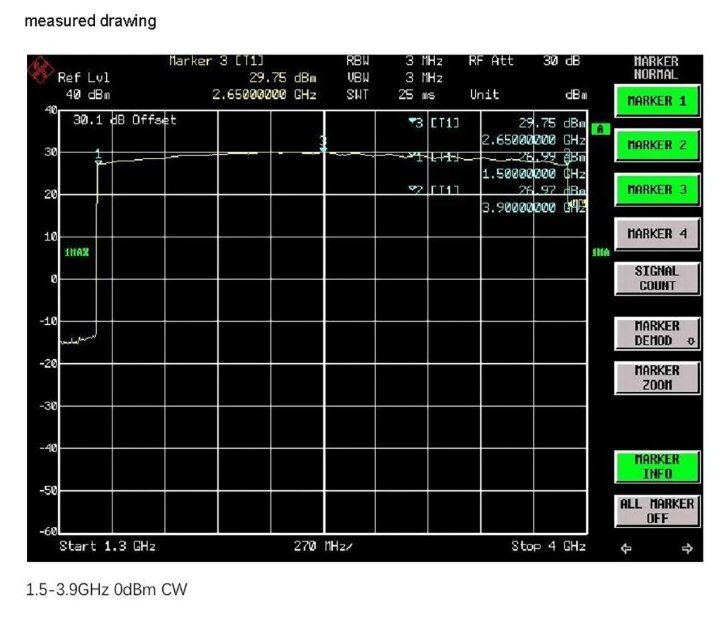The height and width of the screenshot is (623, 726).
Task: Disable the MARKER 3 softkey
Action: tap(656, 189)
